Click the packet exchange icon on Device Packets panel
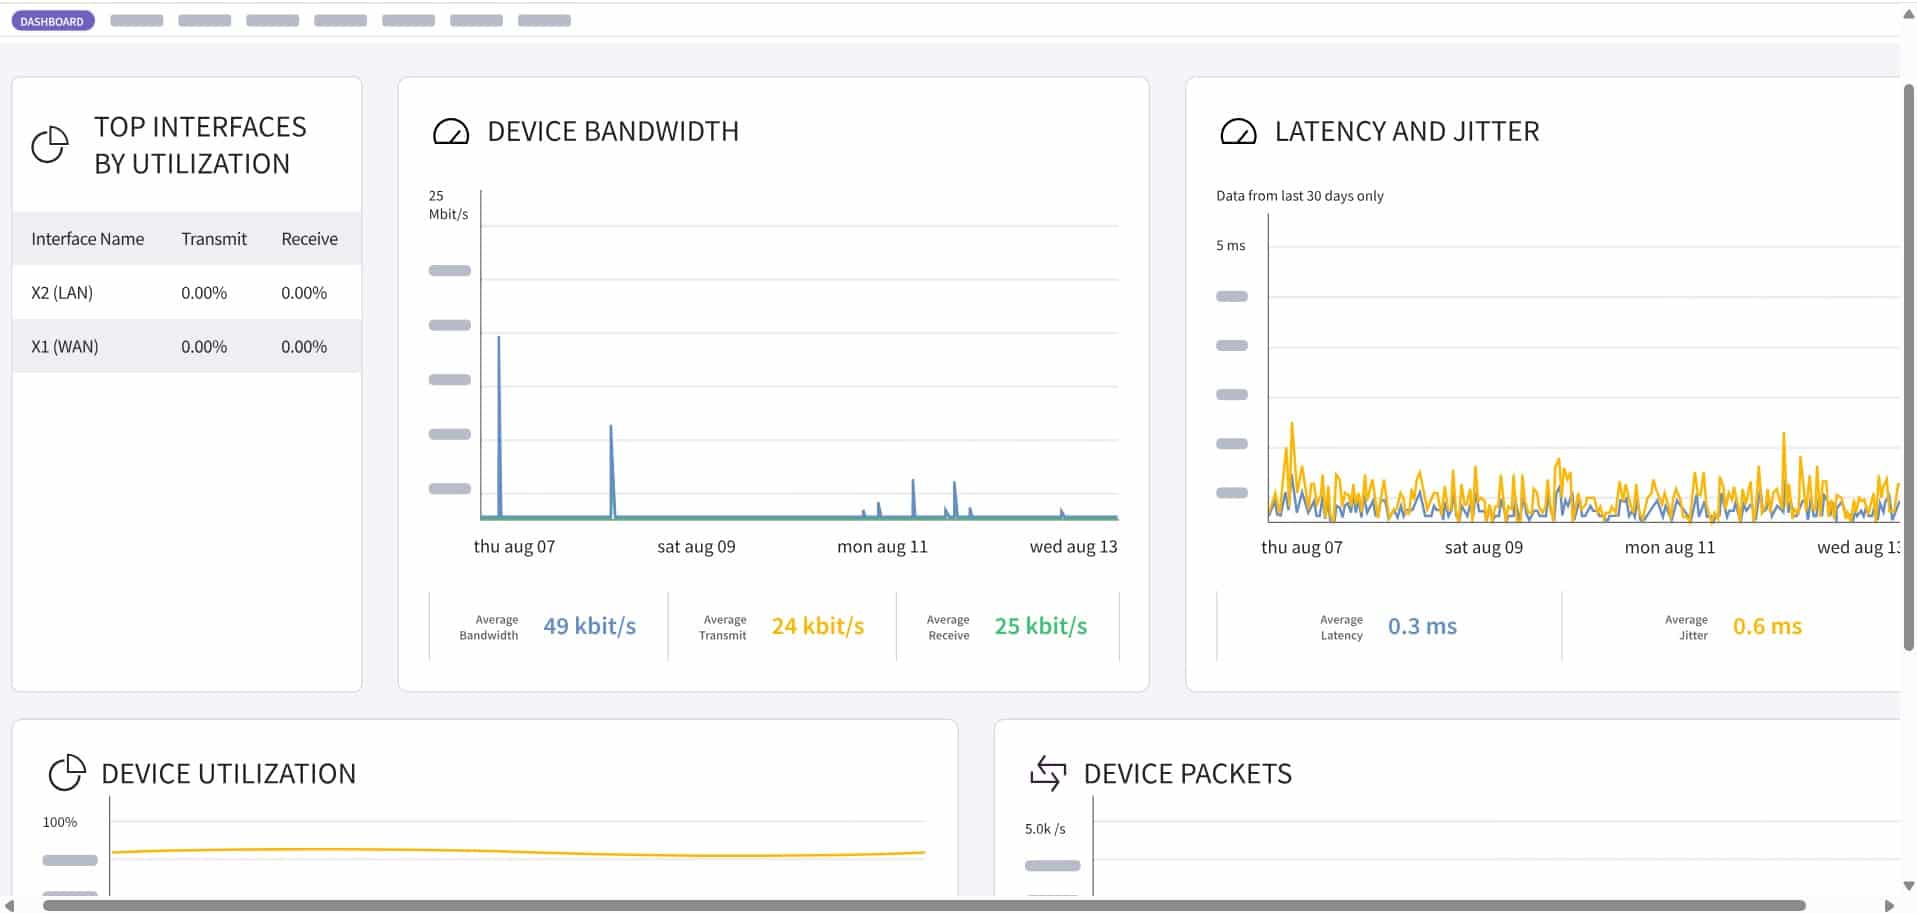This screenshot has width=1917, height=913. point(1049,772)
